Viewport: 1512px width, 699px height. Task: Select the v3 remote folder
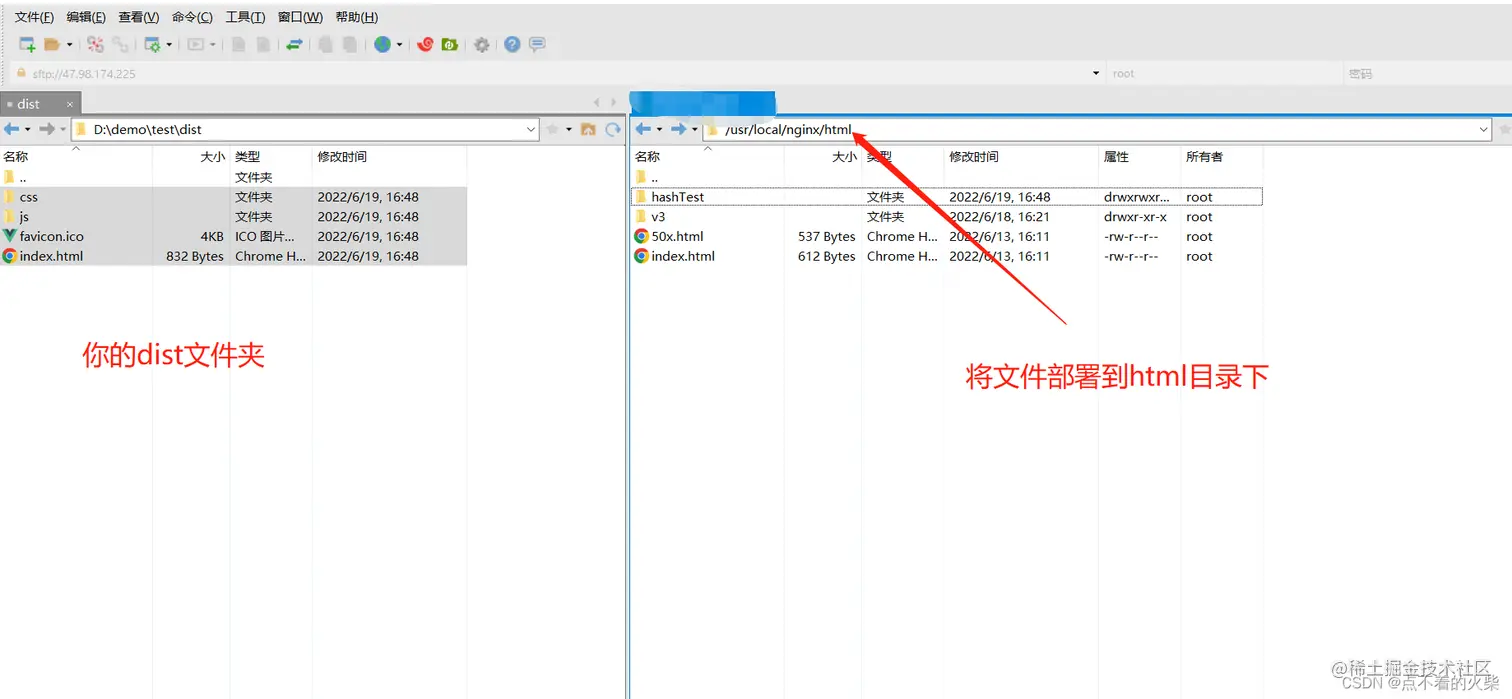click(946, 217)
